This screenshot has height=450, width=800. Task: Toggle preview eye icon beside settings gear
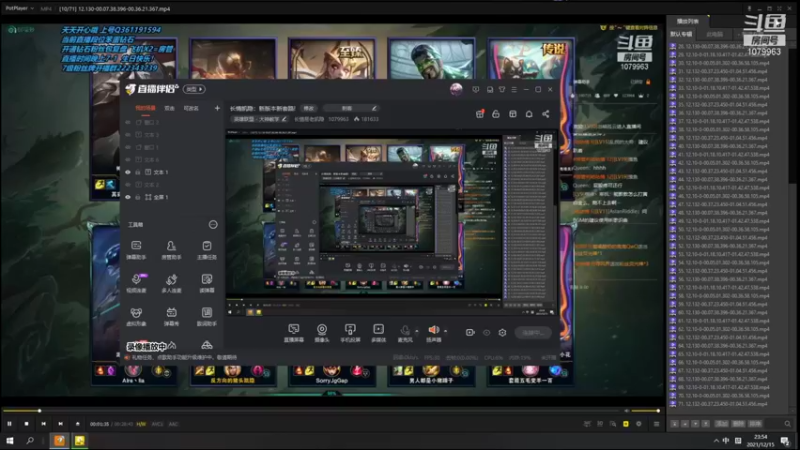(x=486, y=333)
